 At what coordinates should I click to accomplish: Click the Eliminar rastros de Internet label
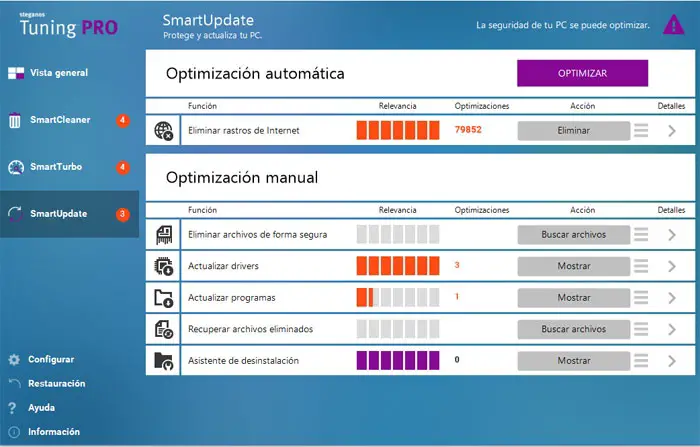pyautogui.click(x=244, y=130)
